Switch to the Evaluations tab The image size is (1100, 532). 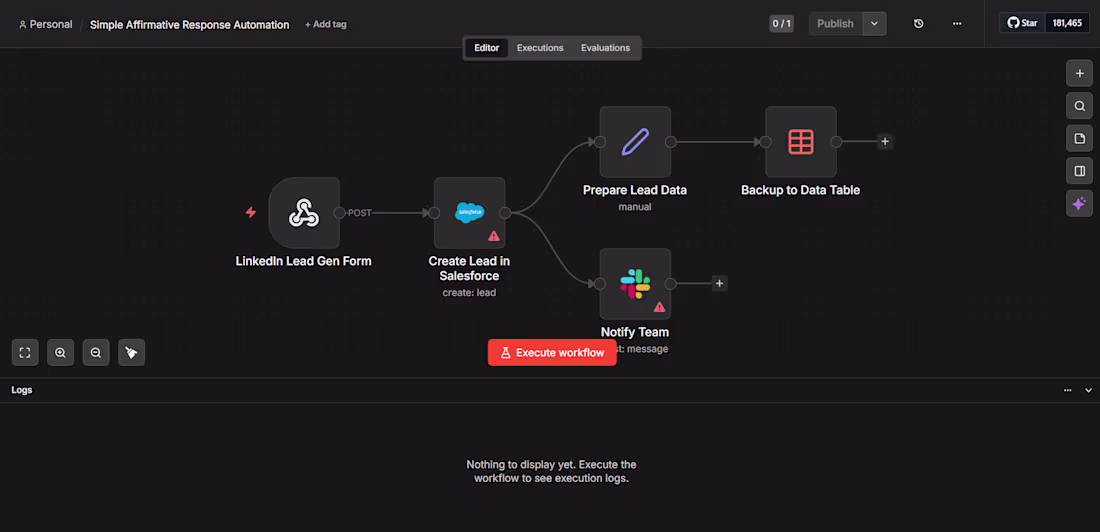point(605,48)
